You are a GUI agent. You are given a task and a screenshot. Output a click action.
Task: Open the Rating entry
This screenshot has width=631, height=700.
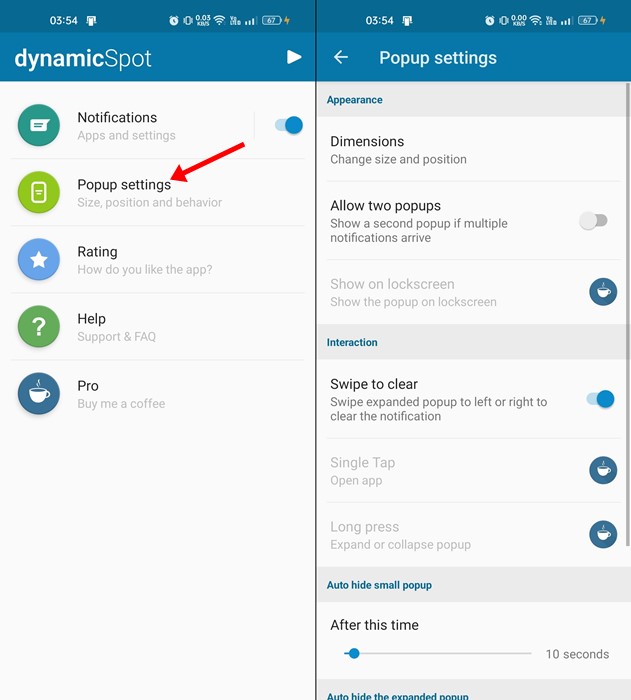[158, 259]
